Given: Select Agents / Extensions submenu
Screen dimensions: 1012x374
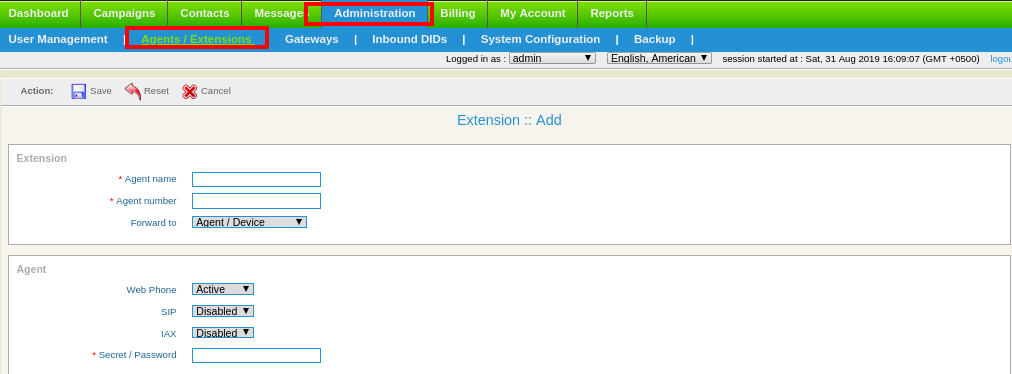Looking at the screenshot, I should coord(196,39).
